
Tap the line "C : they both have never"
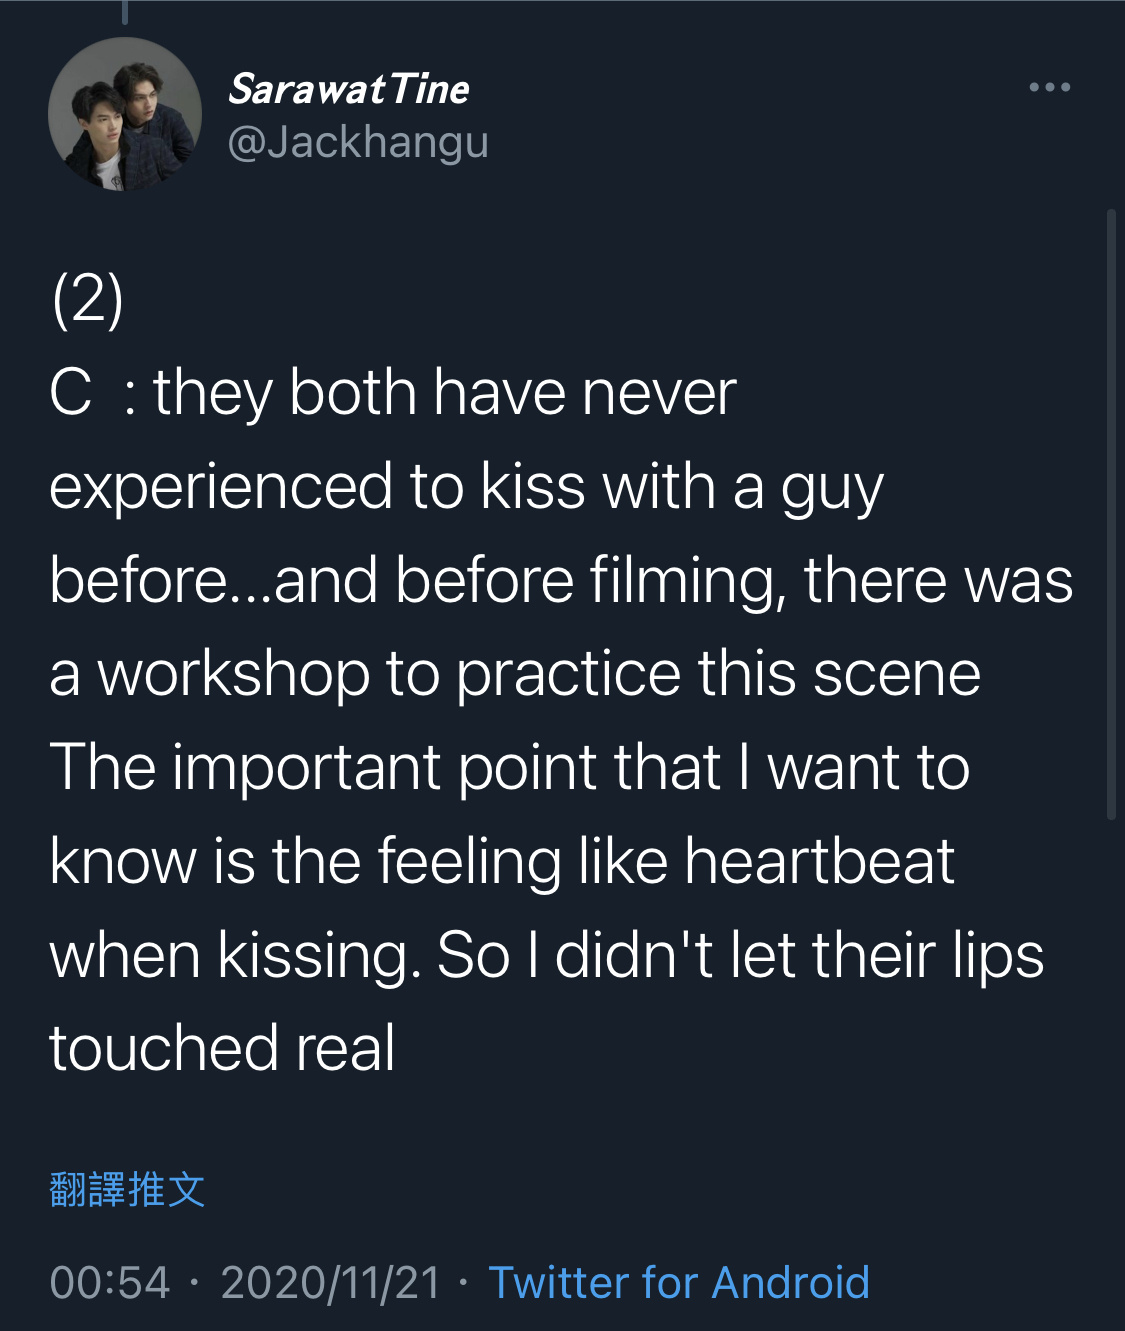pyautogui.click(x=393, y=392)
